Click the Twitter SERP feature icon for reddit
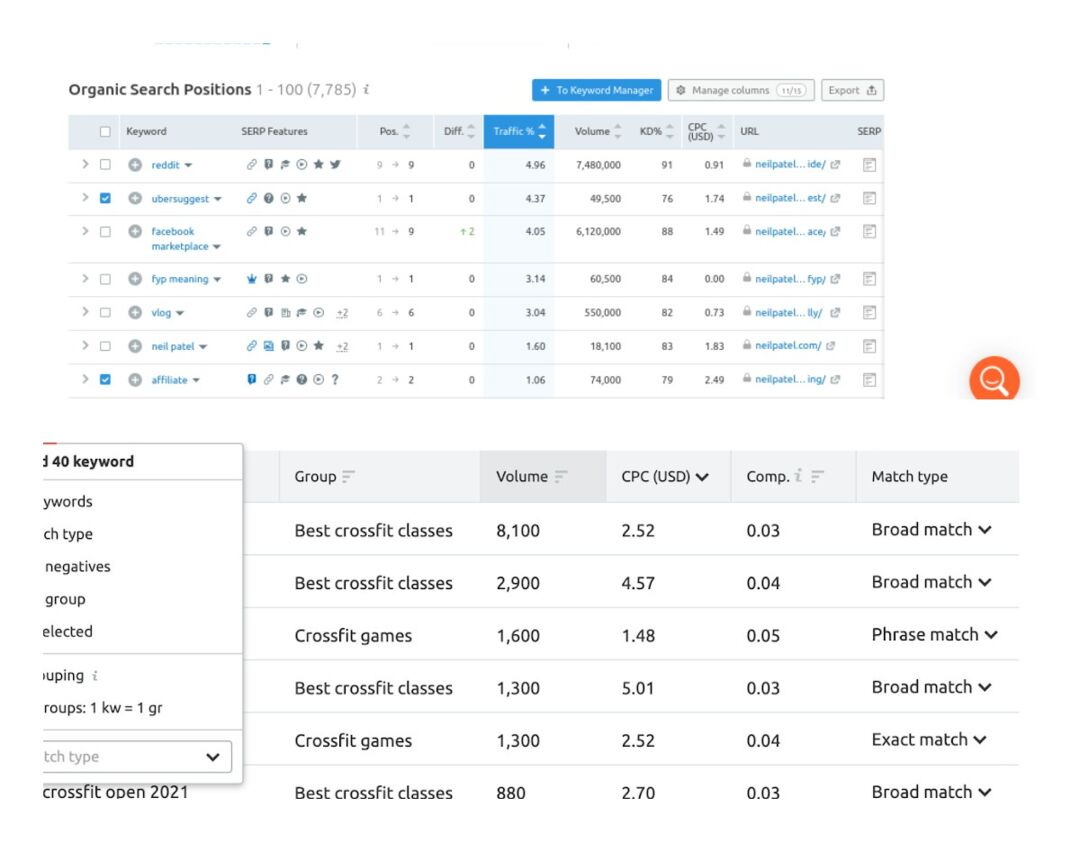This screenshot has height=842, width=1080. click(x=335, y=165)
